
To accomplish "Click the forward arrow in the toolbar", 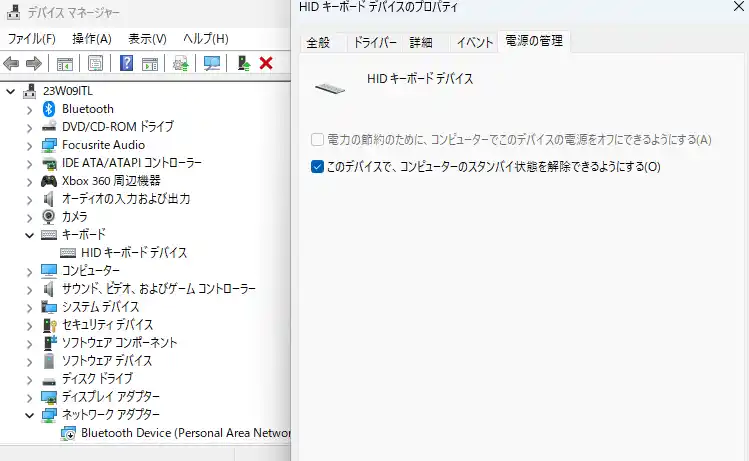I will [34, 64].
